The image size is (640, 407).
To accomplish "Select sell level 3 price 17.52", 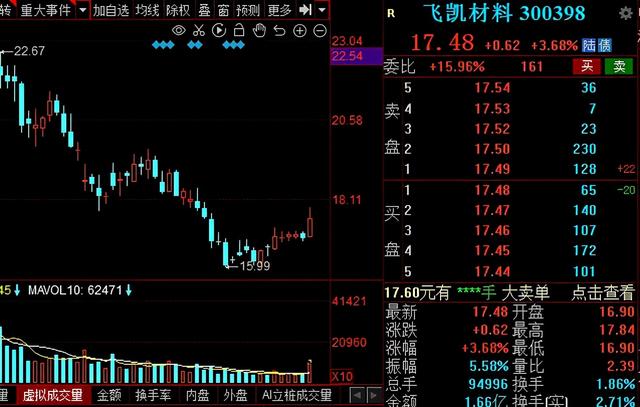I will [x=493, y=129].
